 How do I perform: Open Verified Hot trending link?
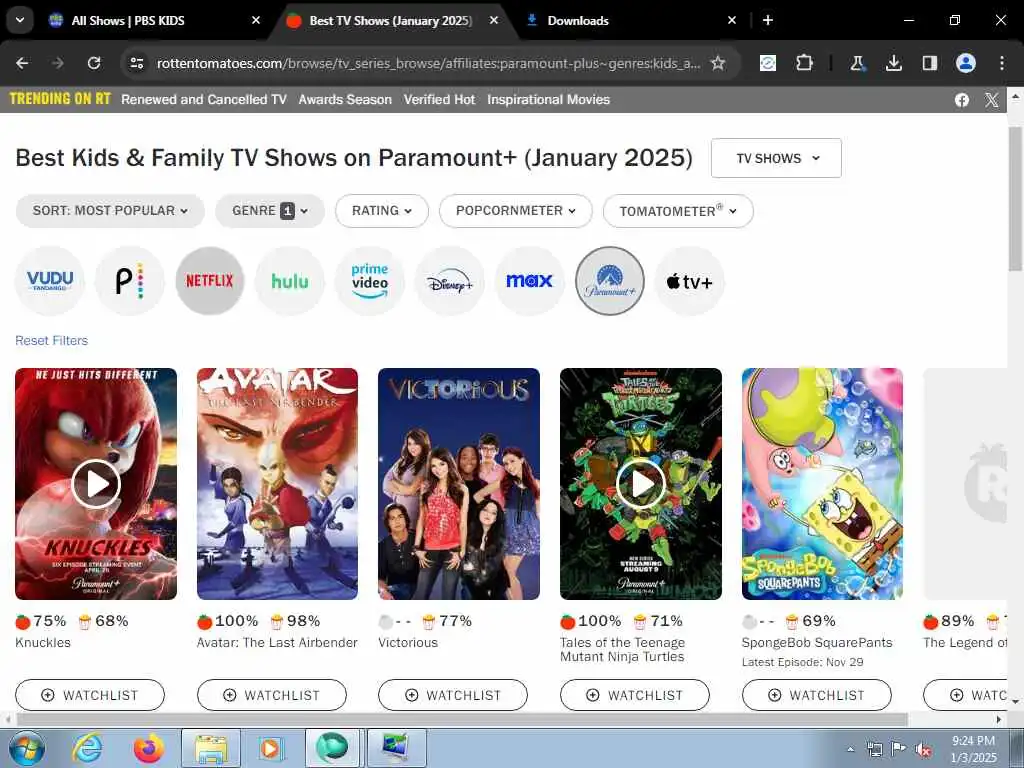(440, 99)
